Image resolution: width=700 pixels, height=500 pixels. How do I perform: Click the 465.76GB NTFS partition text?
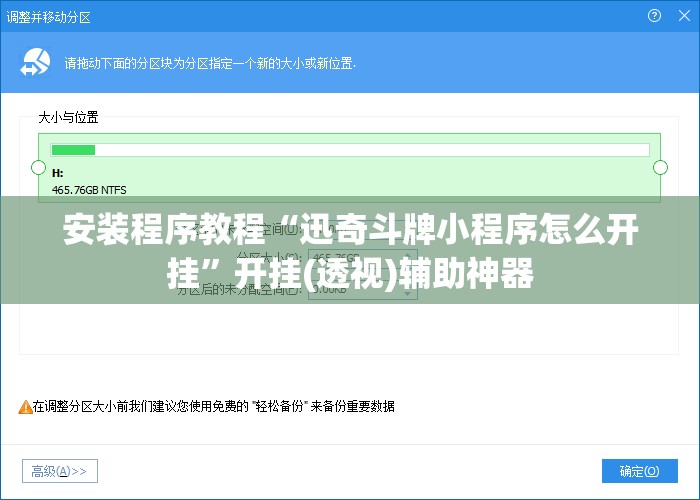[x=89, y=190]
